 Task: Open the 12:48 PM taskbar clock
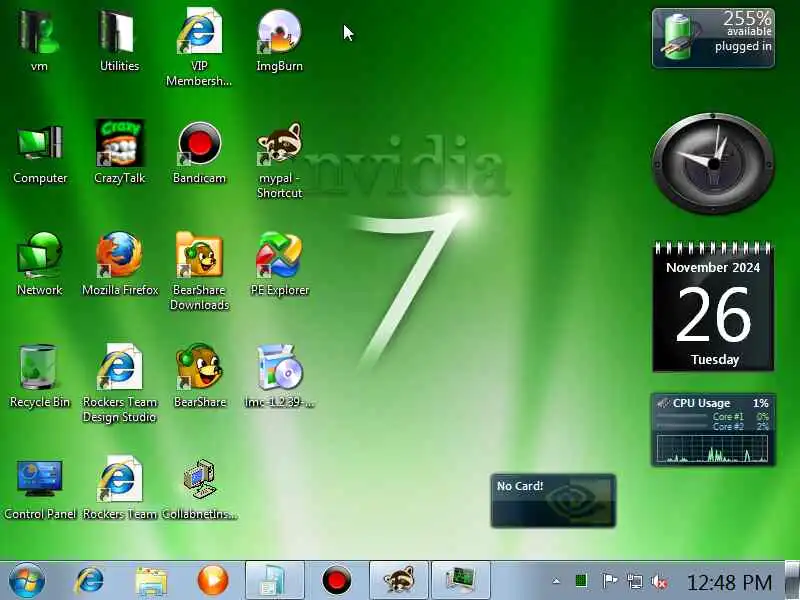click(730, 582)
